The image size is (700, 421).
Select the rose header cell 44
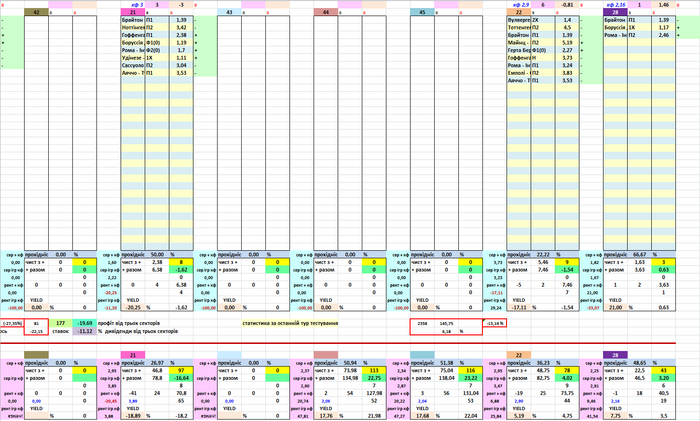tap(325, 12)
